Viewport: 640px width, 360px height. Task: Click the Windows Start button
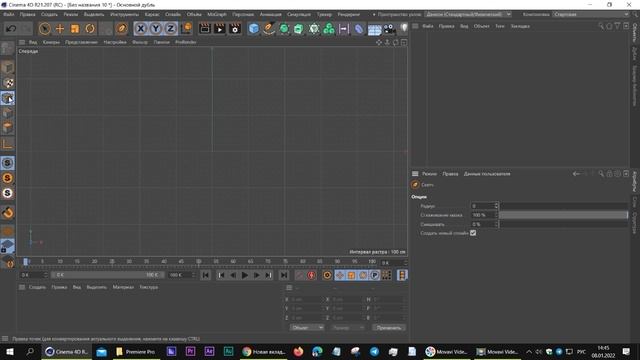coord(9,351)
